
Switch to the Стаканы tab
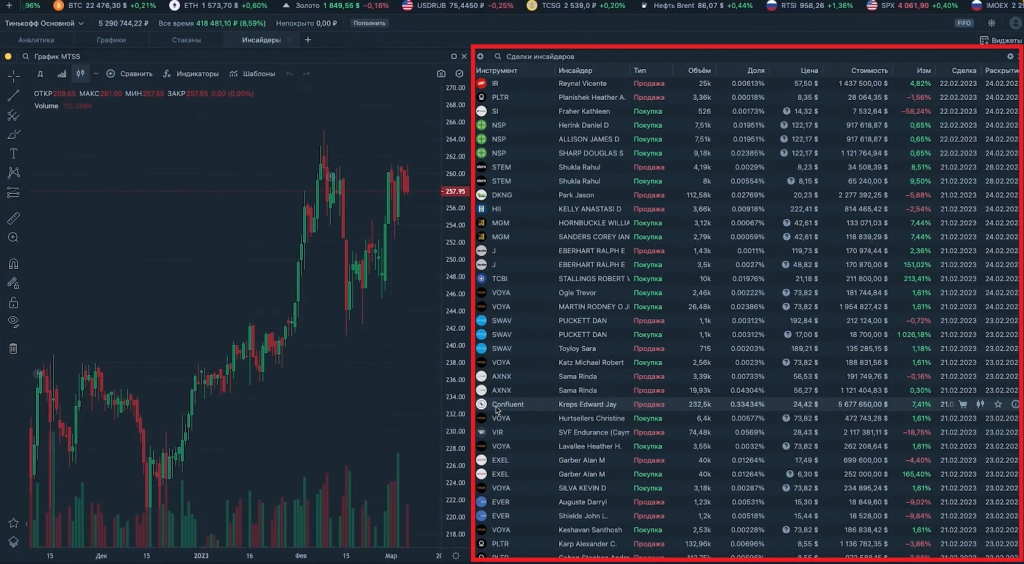coord(186,40)
